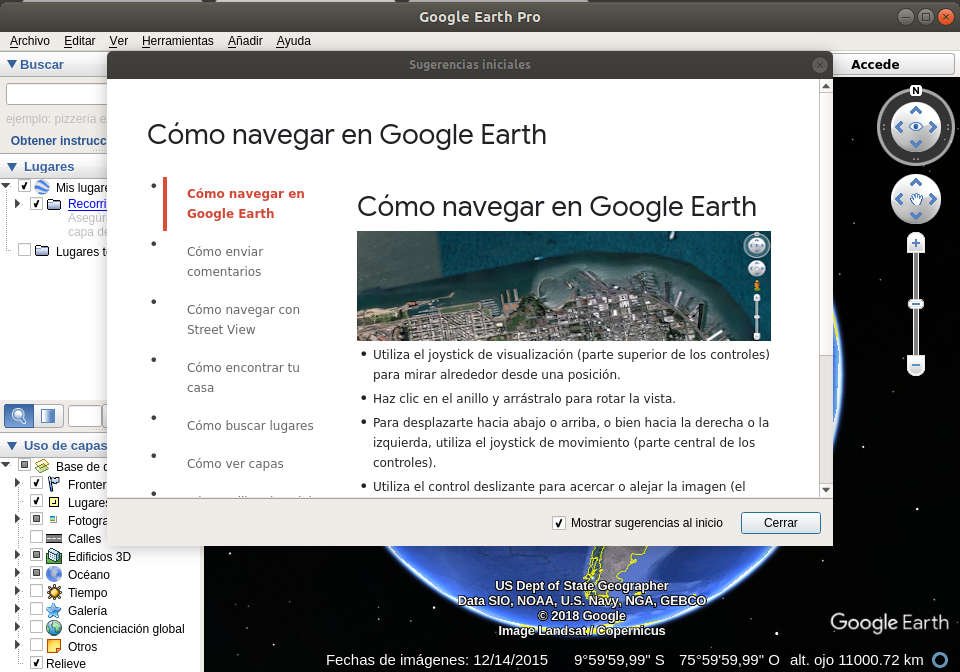Click move-down arrow on the hand joystick
The height and width of the screenshot is (672, 960).
coord(915,215)
